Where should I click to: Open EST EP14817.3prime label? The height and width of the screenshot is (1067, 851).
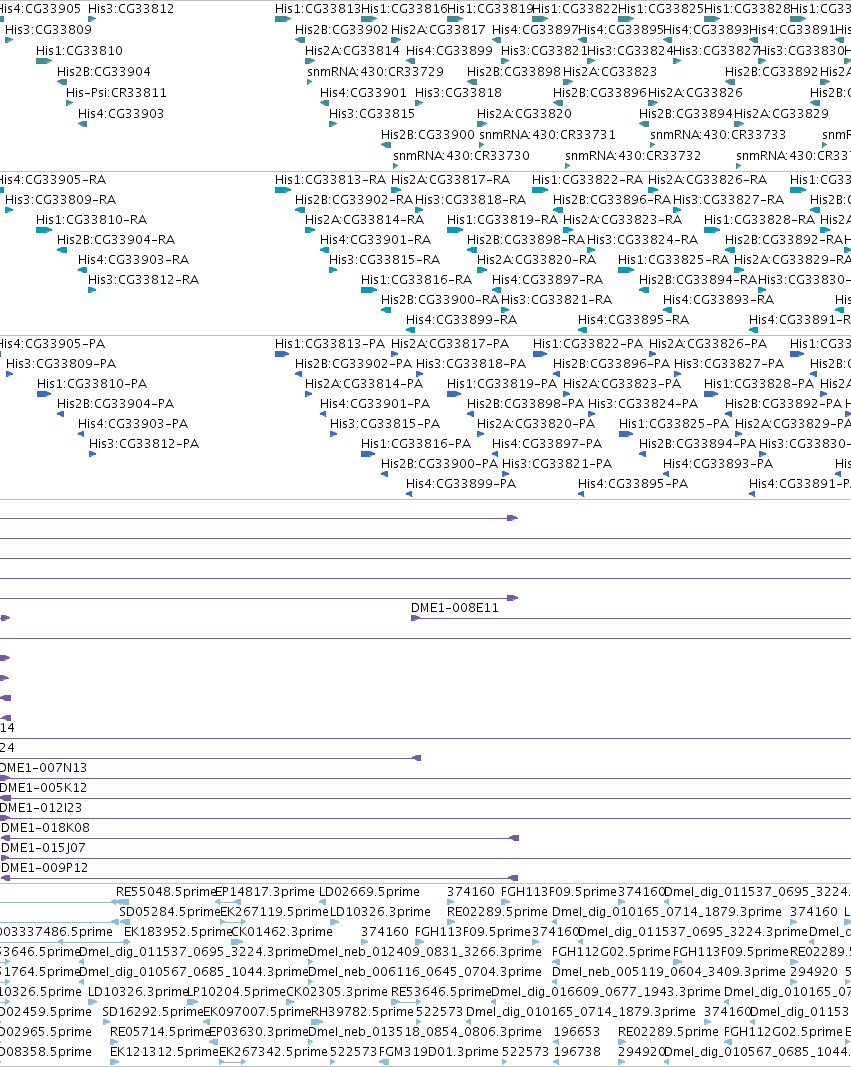coord(265,891)
